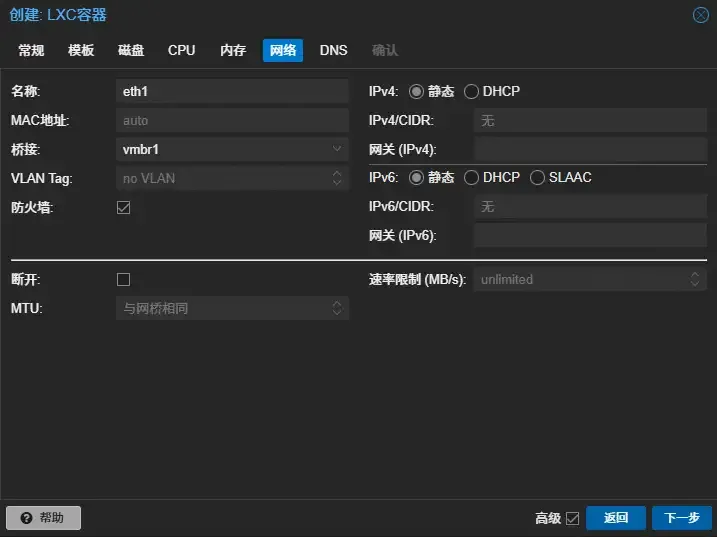Click the 帮助 button
Screen dimensions: 717x537
[43, 518]
